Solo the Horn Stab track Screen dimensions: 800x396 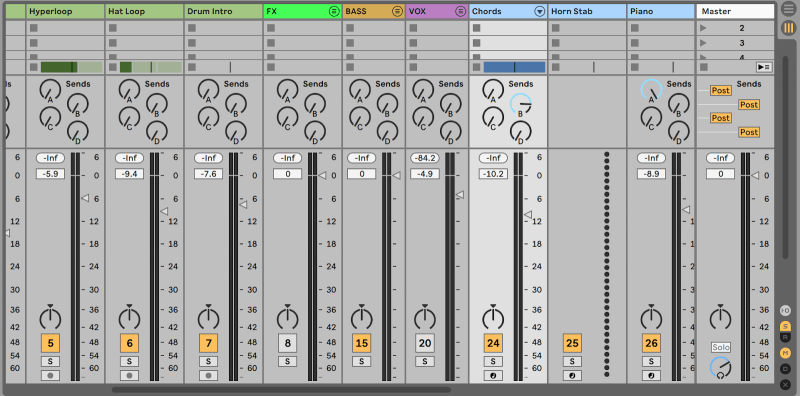tap(572, 361)
